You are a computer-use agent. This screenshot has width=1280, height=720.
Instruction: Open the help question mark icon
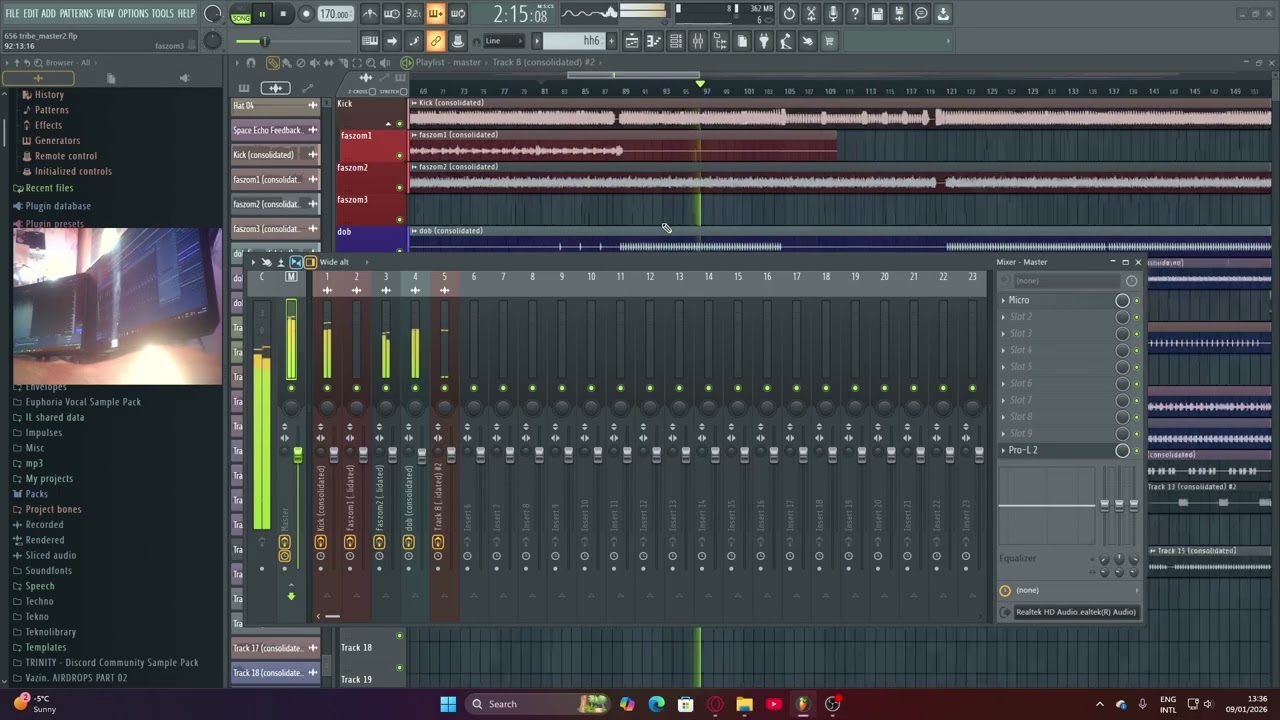coord(855,14)
